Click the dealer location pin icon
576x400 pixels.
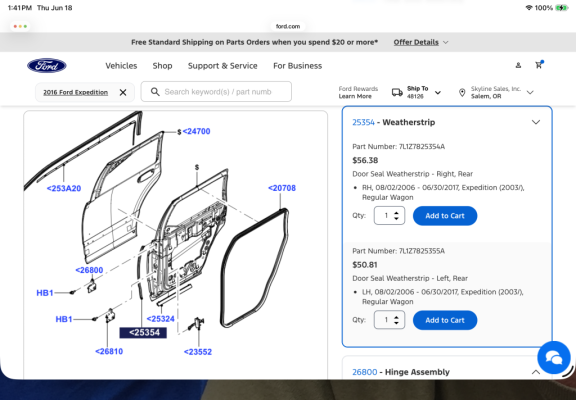pos(462,92)
